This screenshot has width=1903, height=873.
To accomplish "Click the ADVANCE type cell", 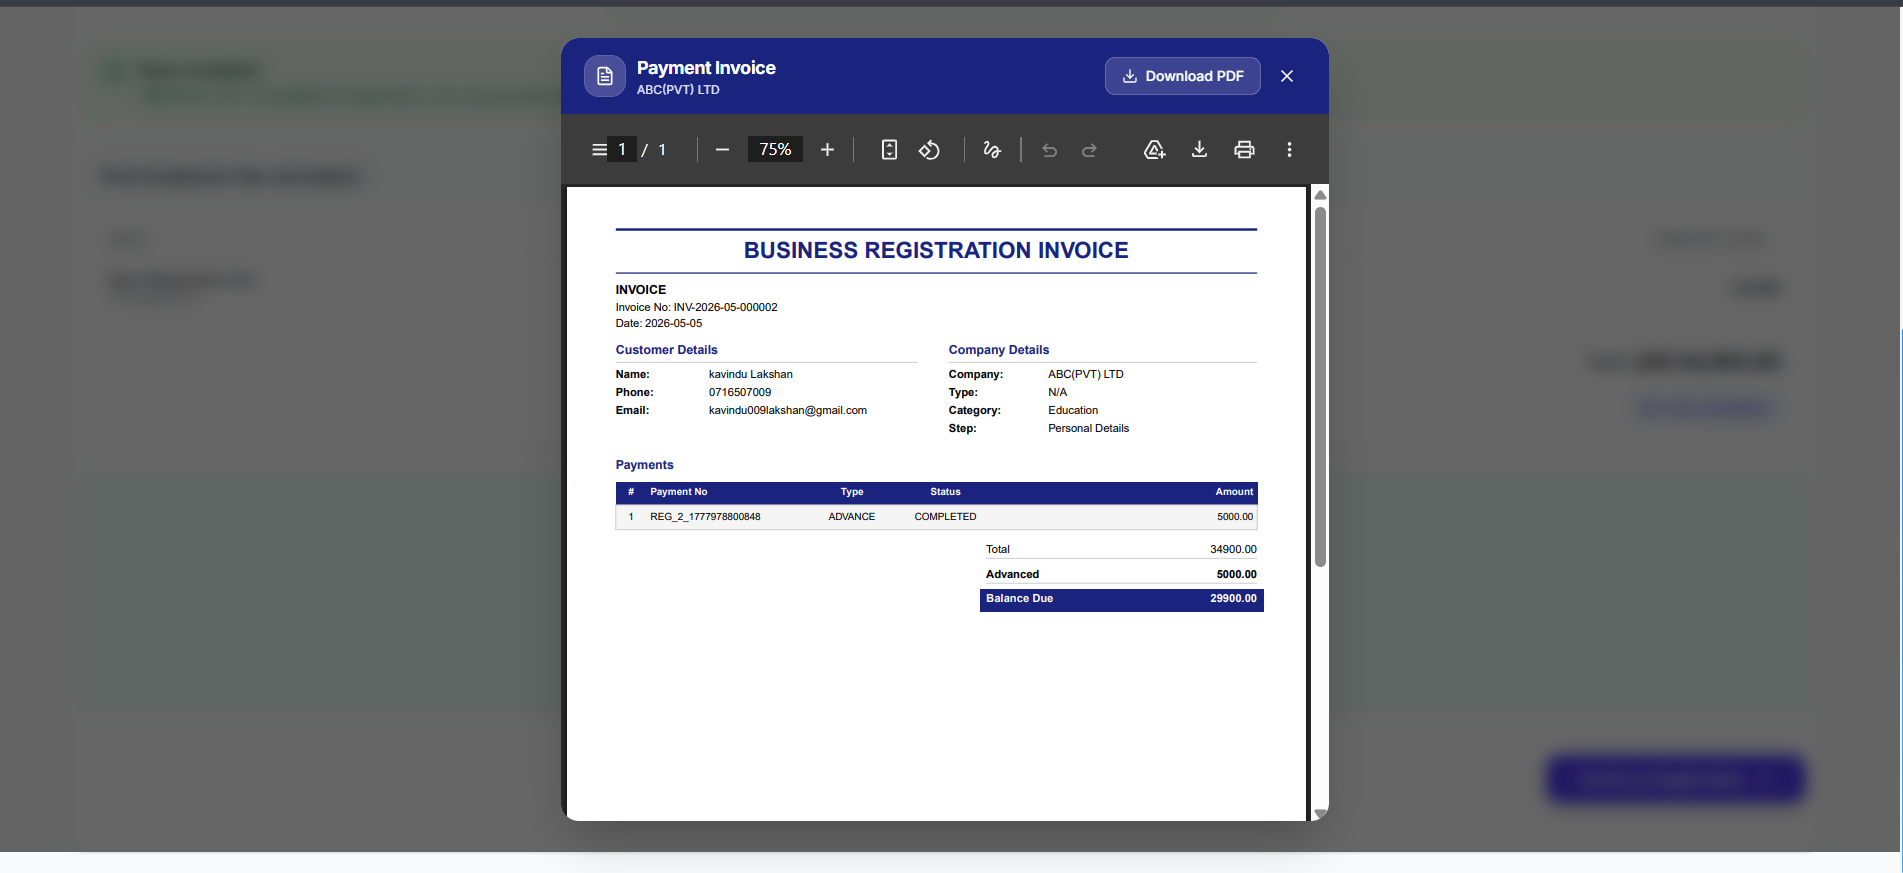I will [851, 517].
